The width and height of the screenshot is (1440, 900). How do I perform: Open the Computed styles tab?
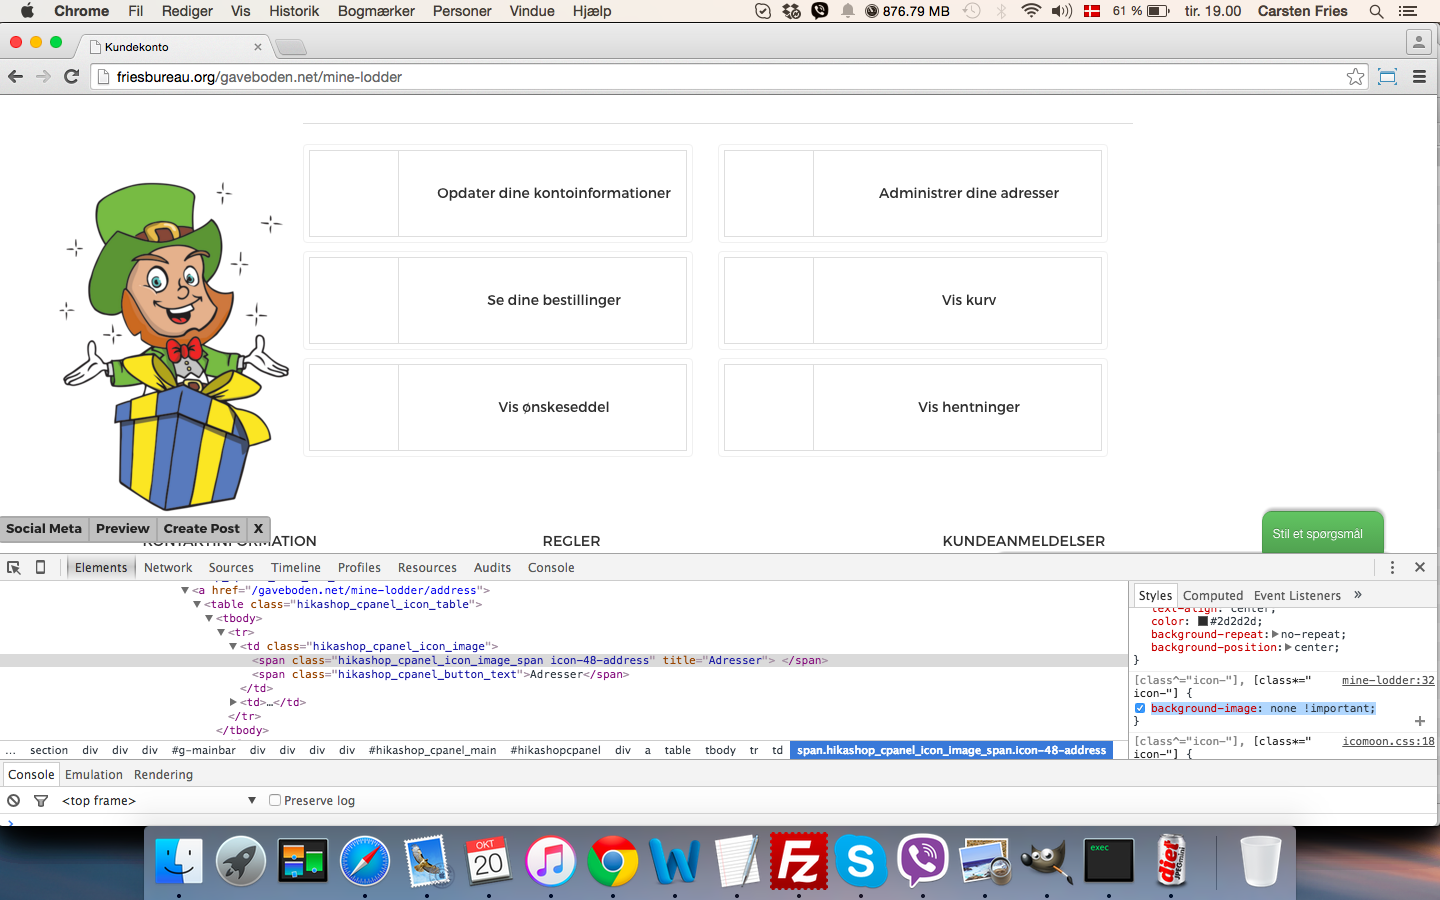click(1212, 595)
